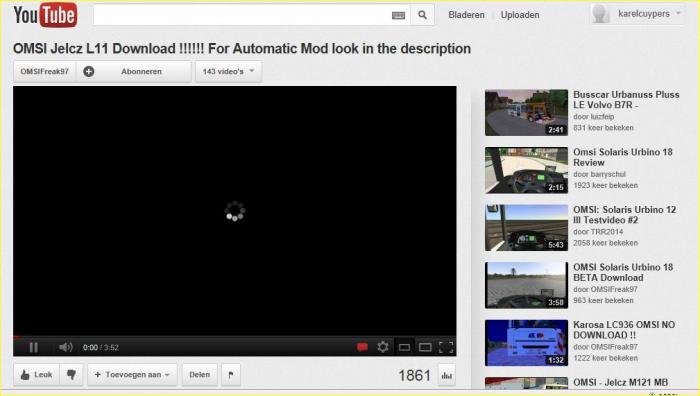Flag the video with report icon
Viewport: 700px width, 396px height.
click(231, 375)
